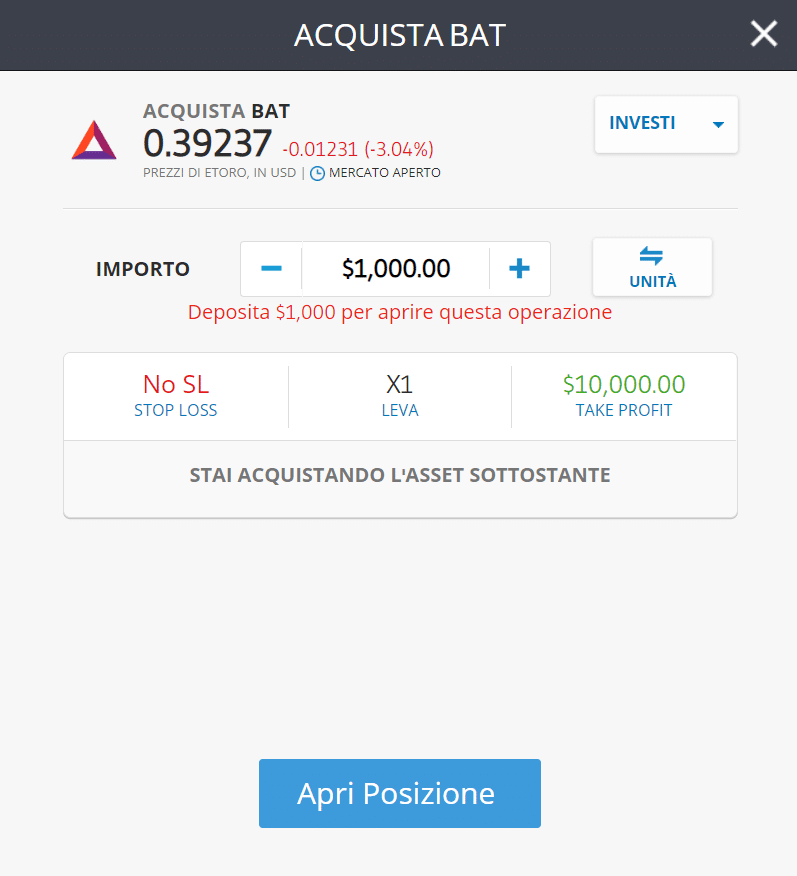Click the 0.39237 price value
The width and height of the screenshot is (797, 876).
click(x=207, y=143)
